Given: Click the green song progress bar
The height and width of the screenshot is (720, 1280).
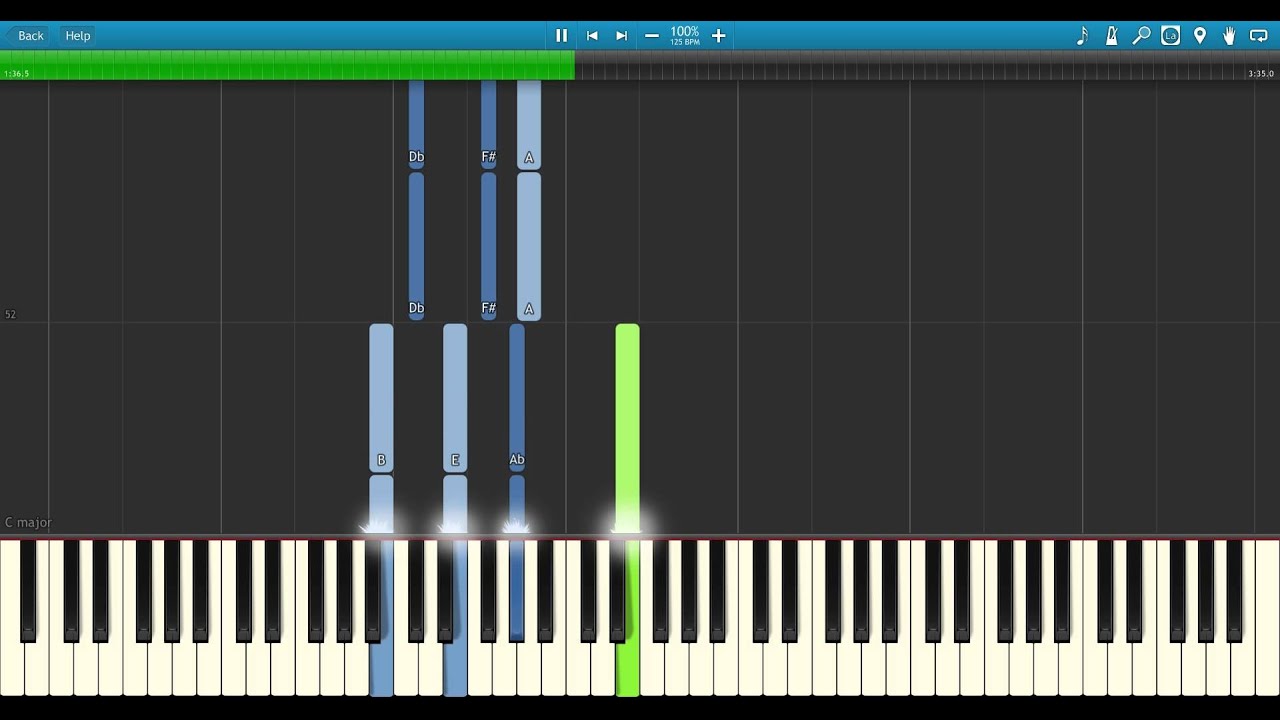Looking at the screenshot, I should 287,65.
